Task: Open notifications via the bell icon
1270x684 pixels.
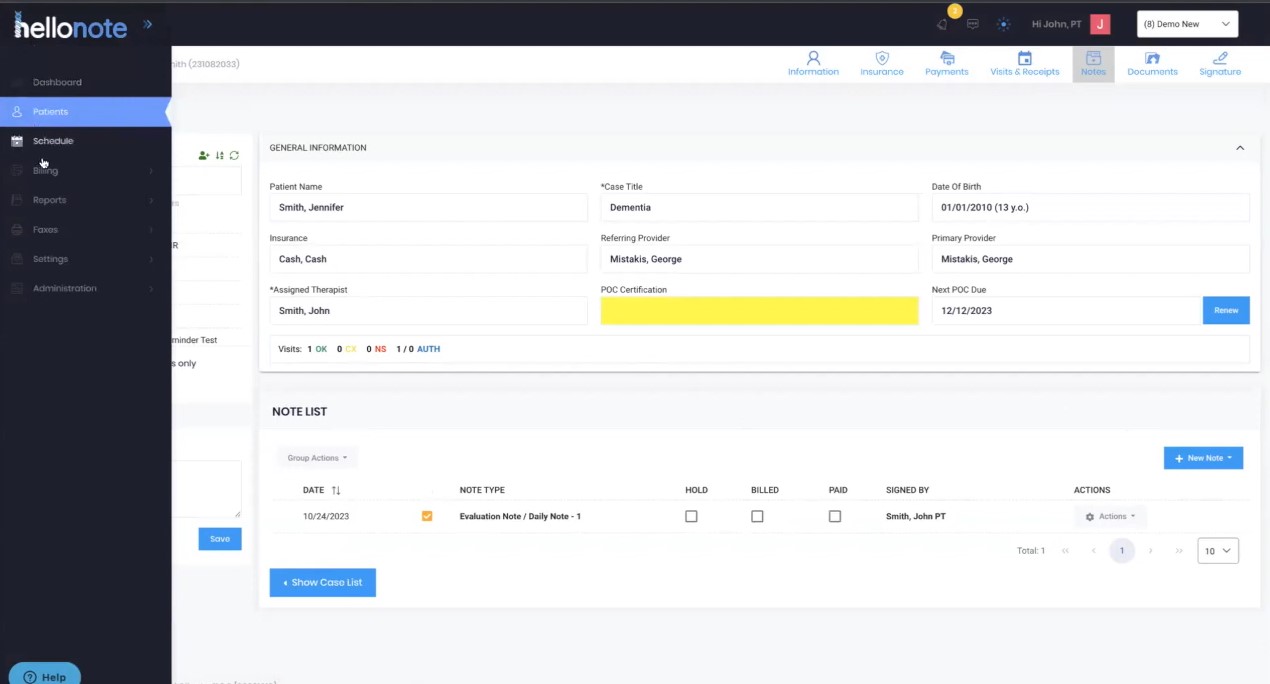Action: (x=940, y=24)
